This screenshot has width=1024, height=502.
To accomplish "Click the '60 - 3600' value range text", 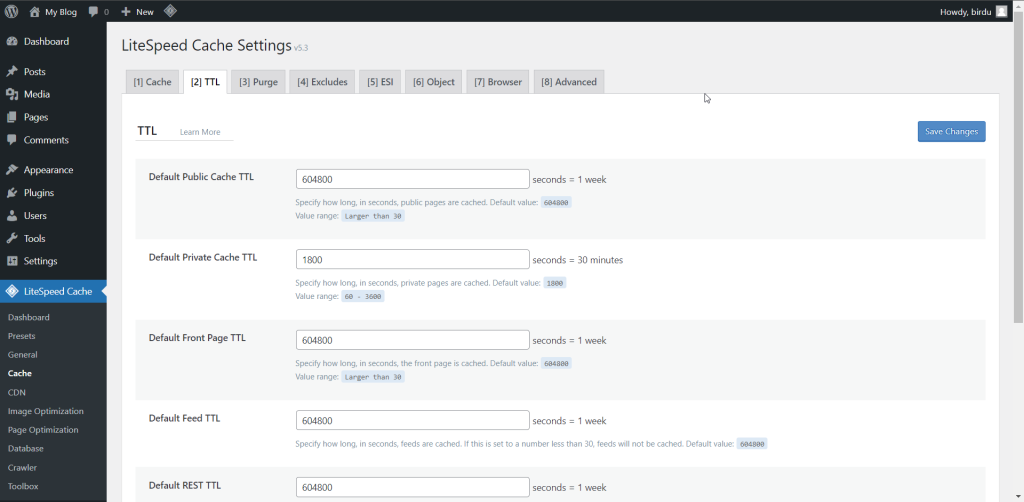I will coord(362,296).
